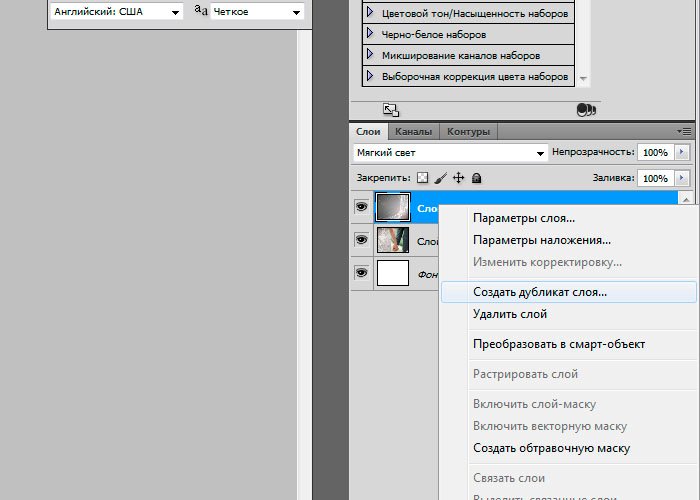Click the lock all padlock icon

(476, 178)
